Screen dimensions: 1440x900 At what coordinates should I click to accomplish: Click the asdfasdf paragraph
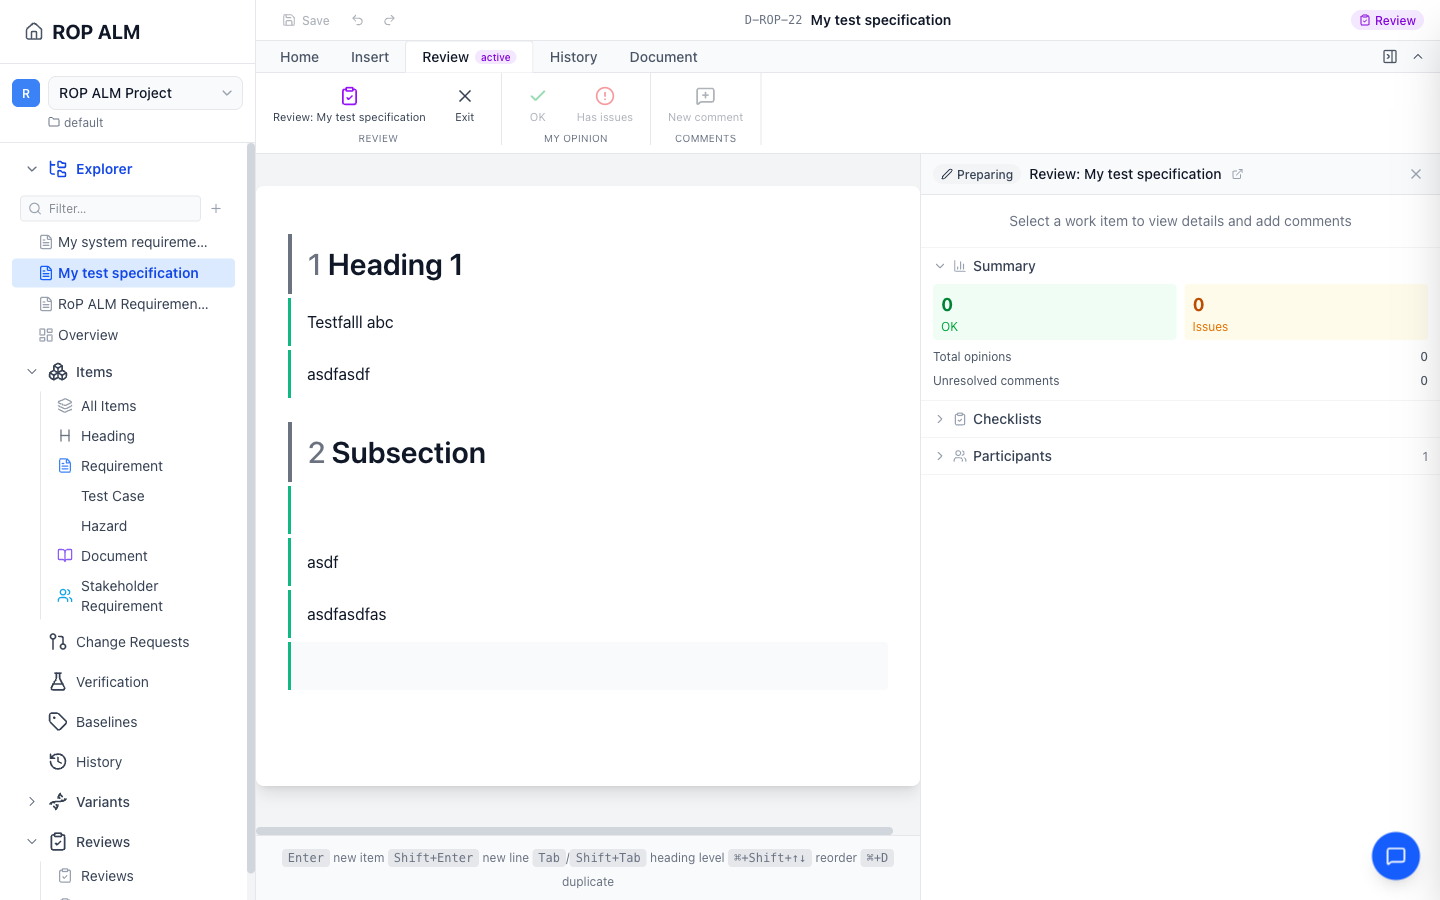pos(338,374)
